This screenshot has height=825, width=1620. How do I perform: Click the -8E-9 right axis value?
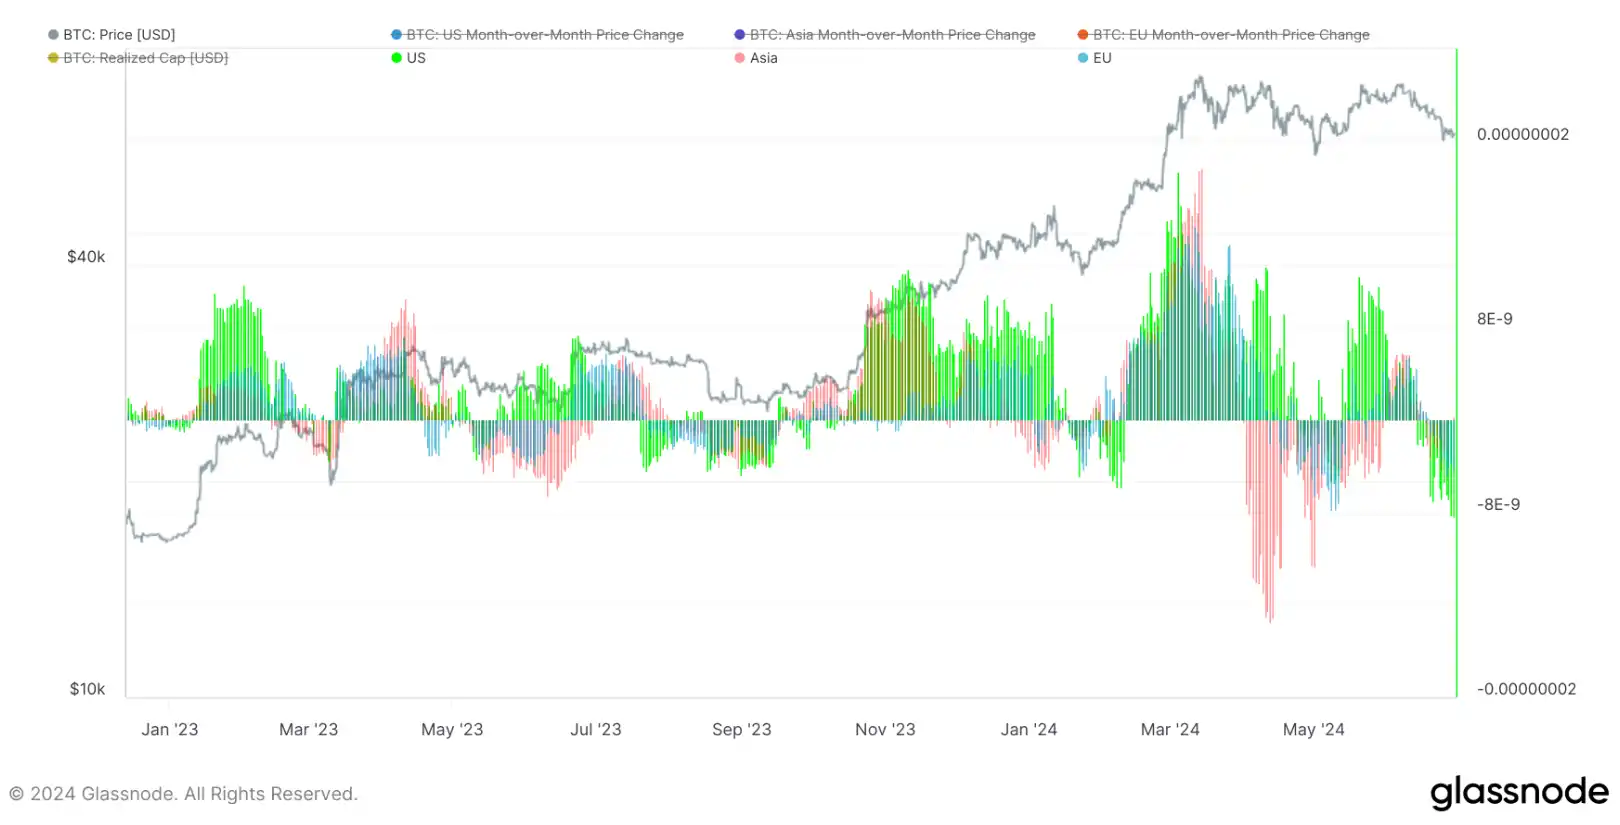(1498, 504)
